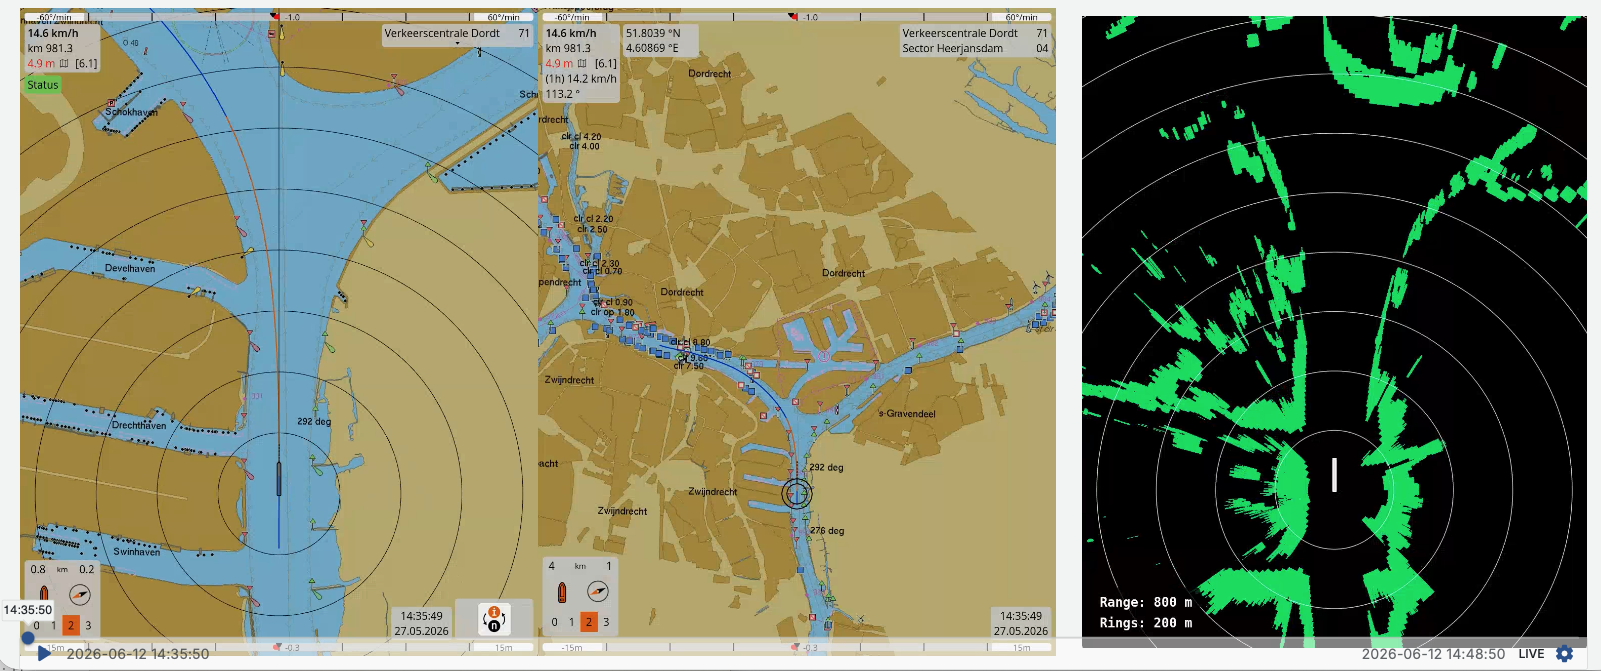Click the 113.2° heading value in right chart
The height and width of the screenshot is (671, 1601).
(x=562, y=94)
